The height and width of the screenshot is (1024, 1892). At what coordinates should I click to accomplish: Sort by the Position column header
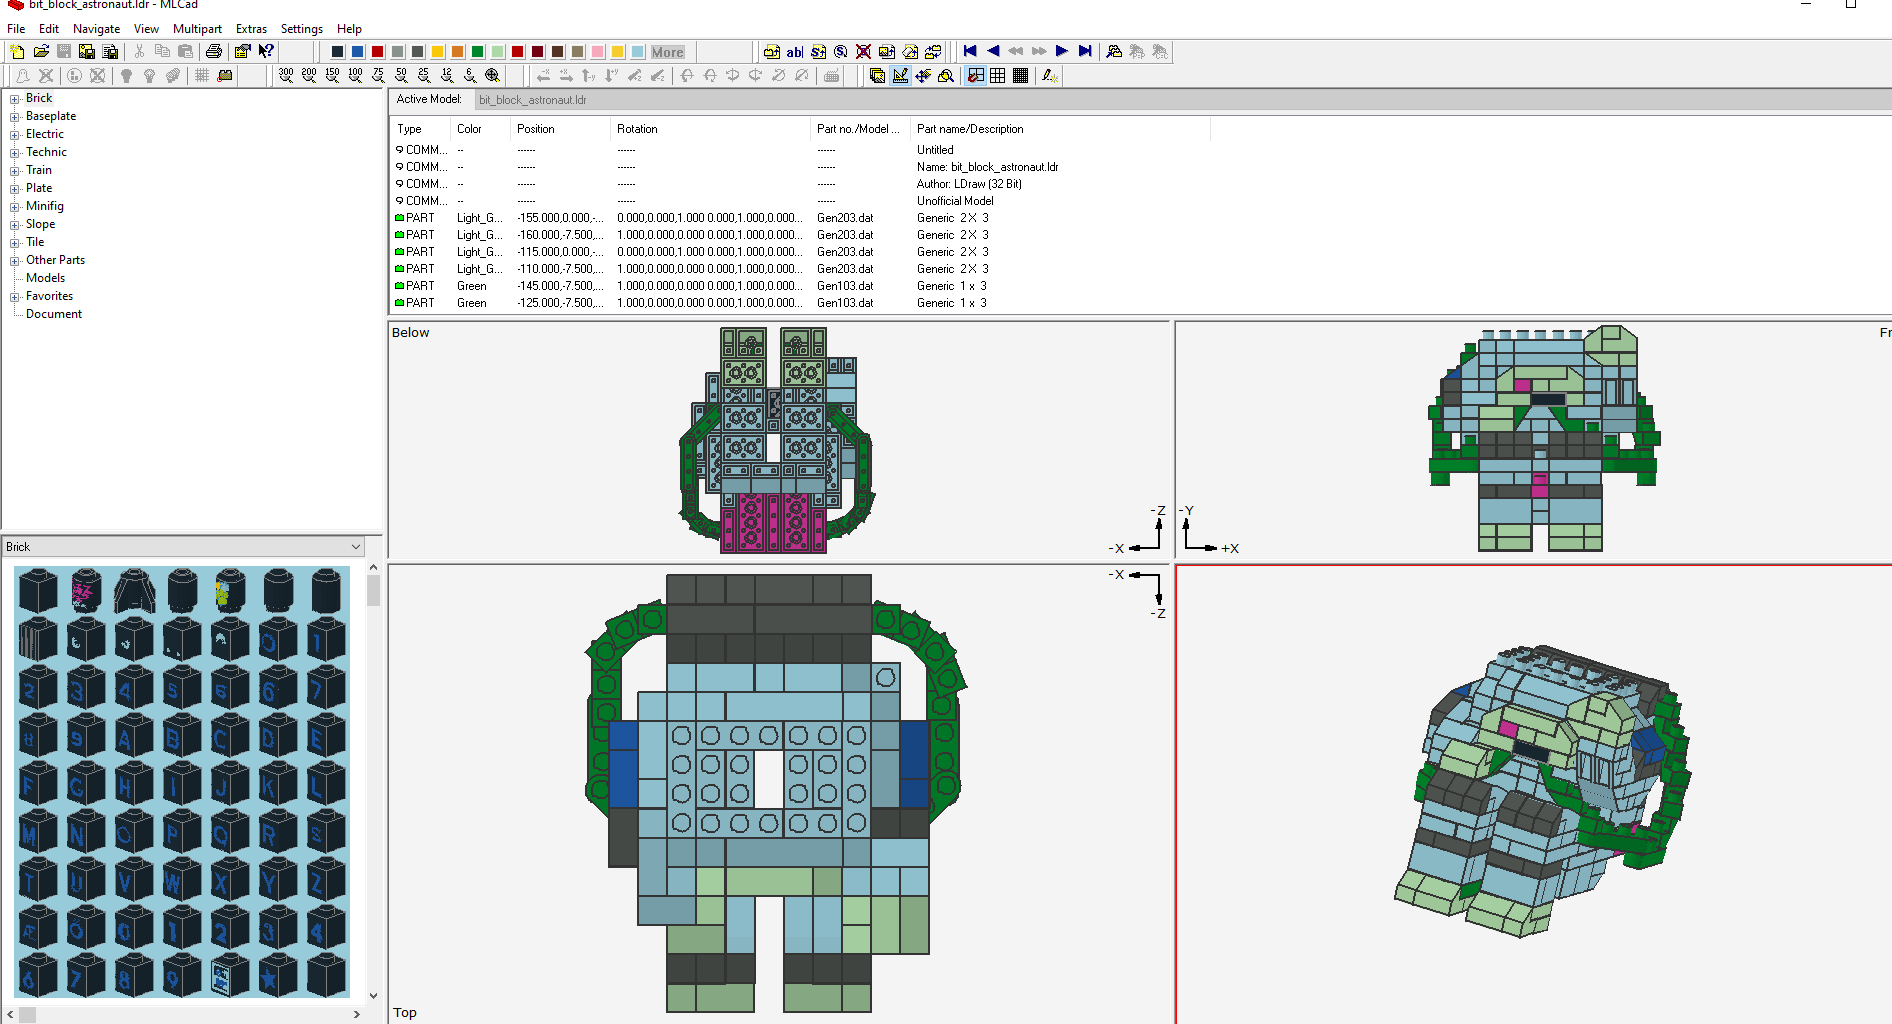coord(560,129)
